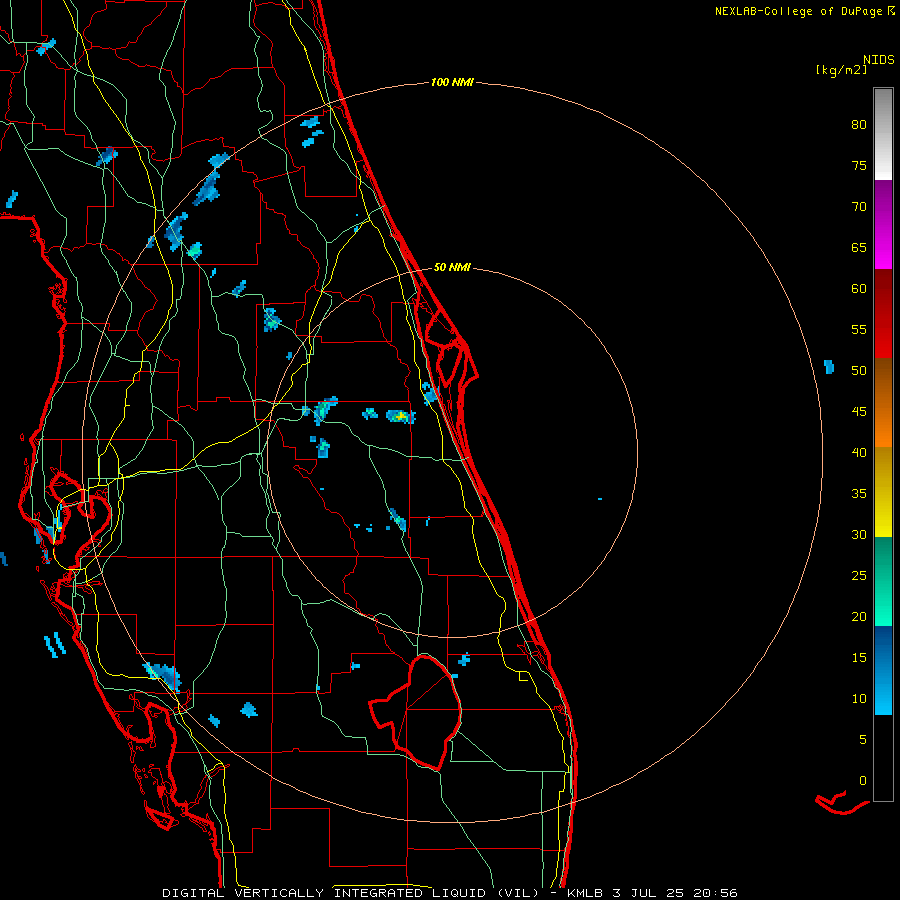
Task: Click the 20 value on the color scale
Action: tap(859, 616)
